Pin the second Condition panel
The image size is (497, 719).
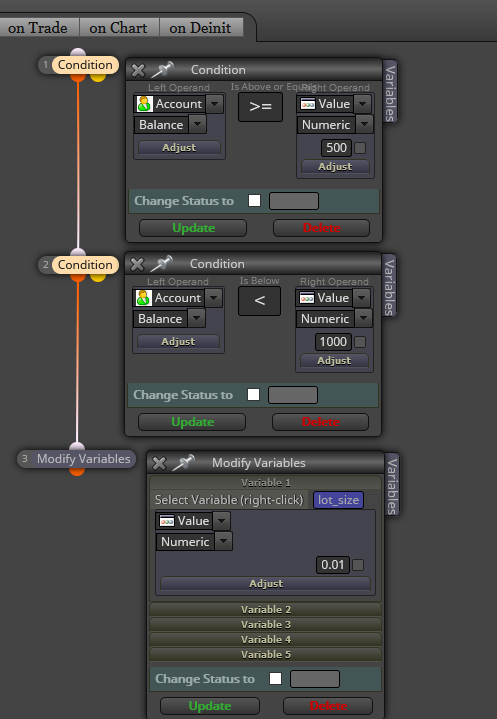click(161, 264)
